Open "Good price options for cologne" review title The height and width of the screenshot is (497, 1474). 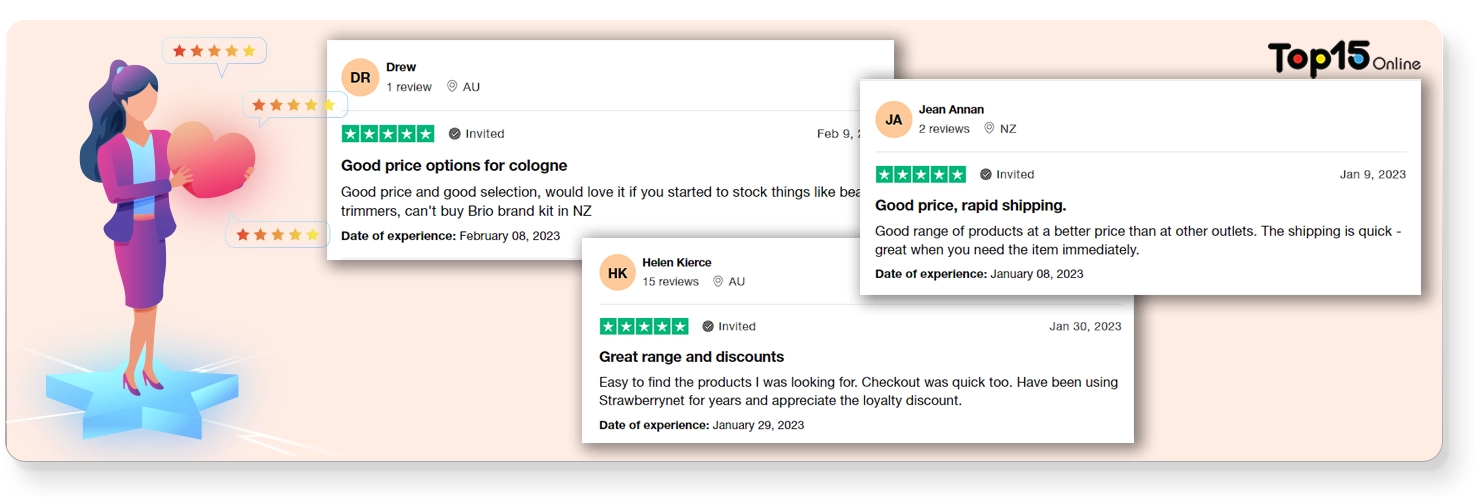click(454, 165)
